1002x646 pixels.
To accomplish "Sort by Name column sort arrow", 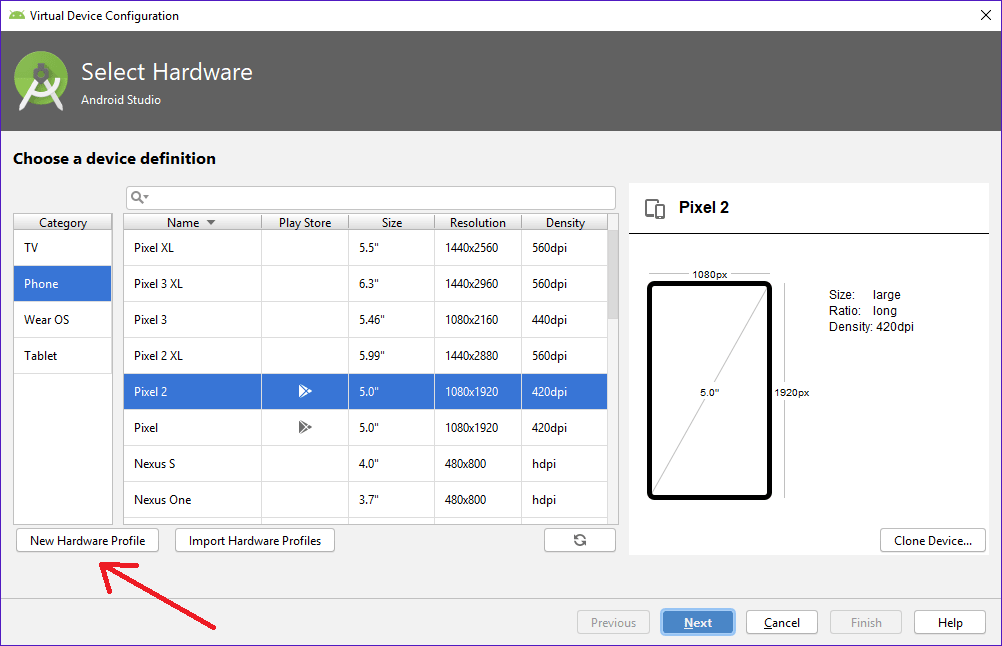I will coord(211,222).
